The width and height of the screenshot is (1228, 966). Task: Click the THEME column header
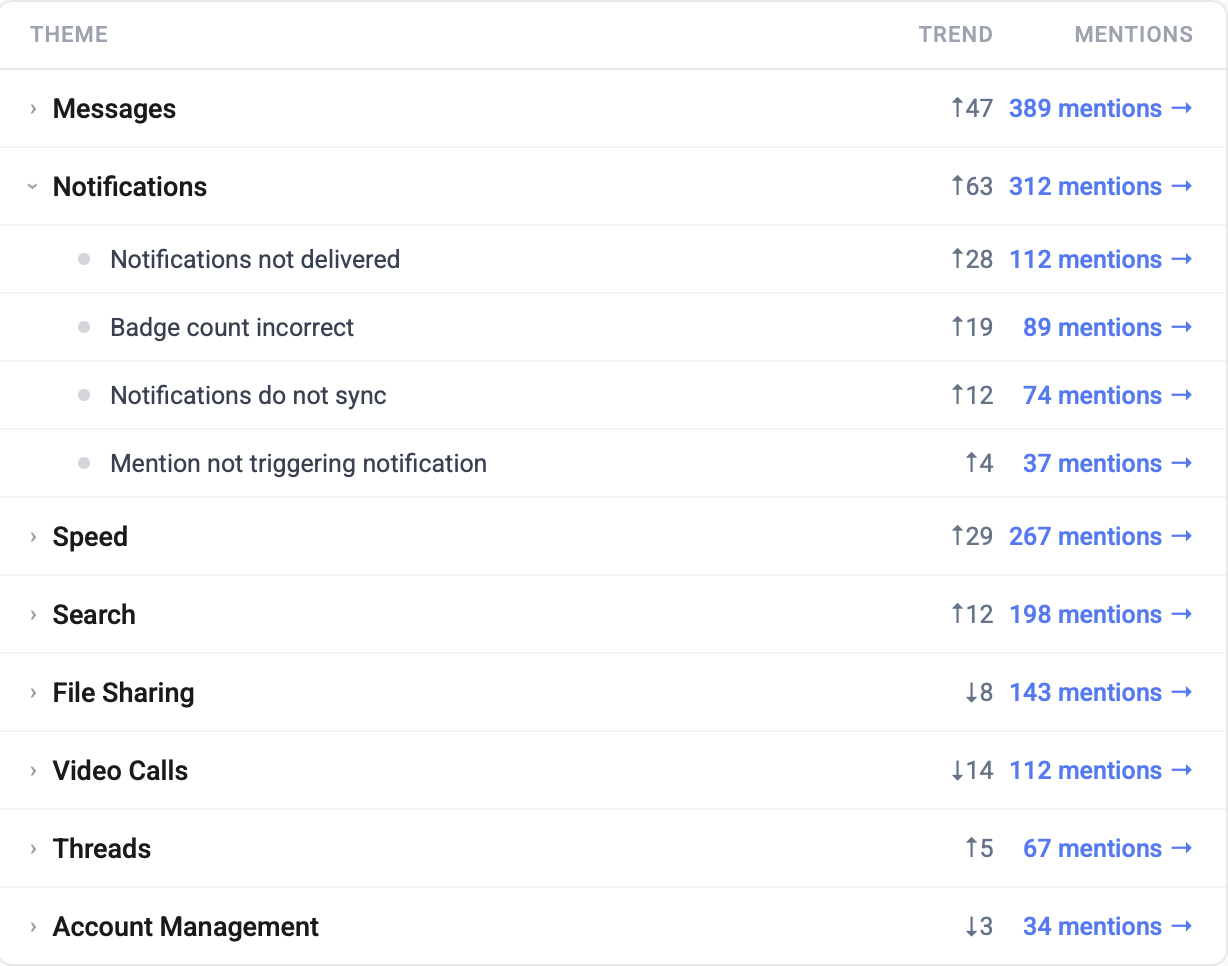point(68,34)
